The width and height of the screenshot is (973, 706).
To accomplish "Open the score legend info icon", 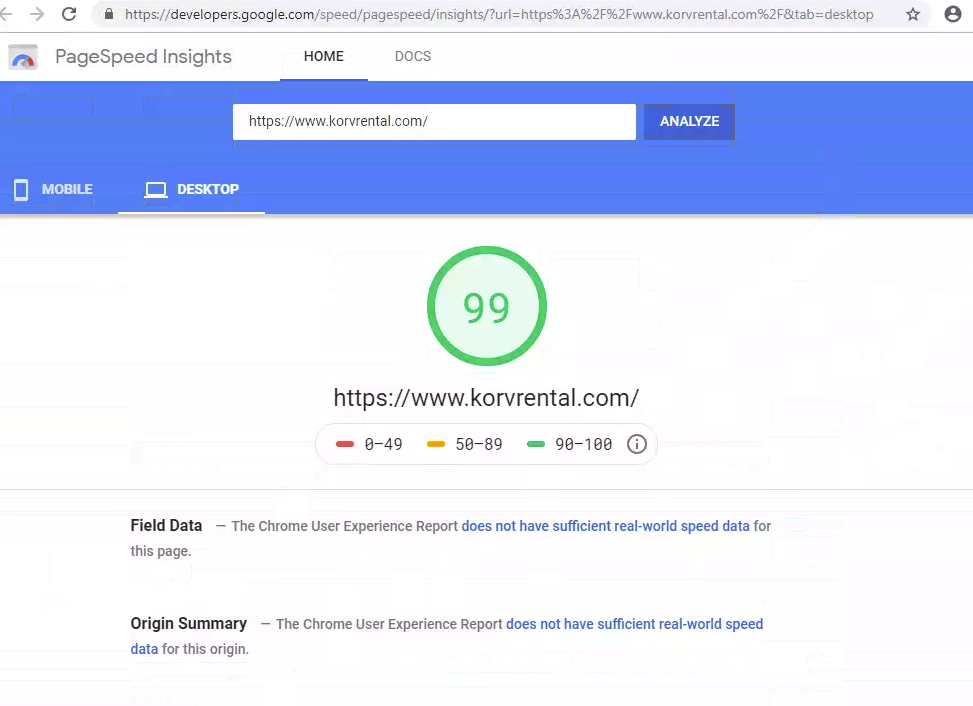I will coord(637,444).
